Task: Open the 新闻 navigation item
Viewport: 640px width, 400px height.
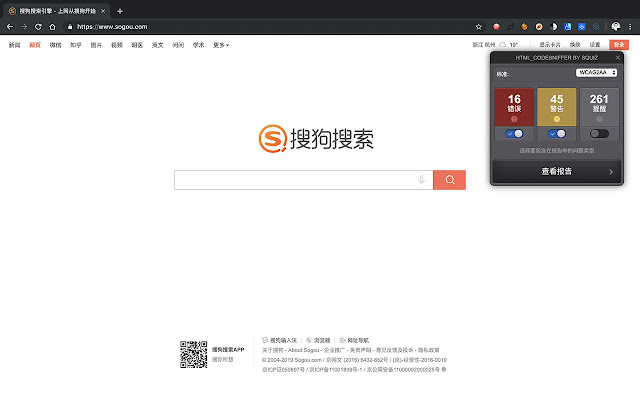Action: point(14,45)
